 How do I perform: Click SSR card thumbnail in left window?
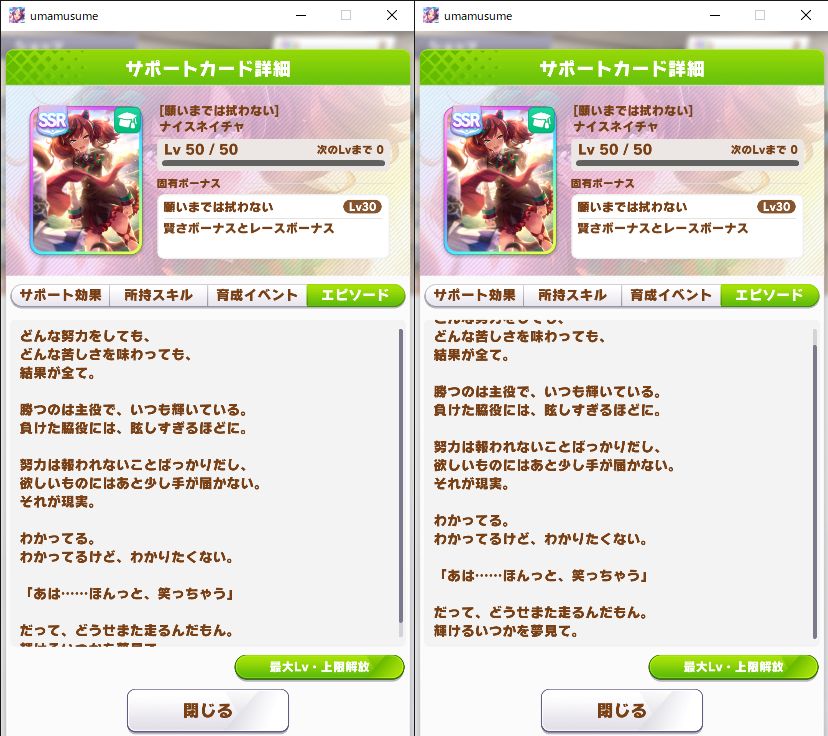tap(86, 180)
